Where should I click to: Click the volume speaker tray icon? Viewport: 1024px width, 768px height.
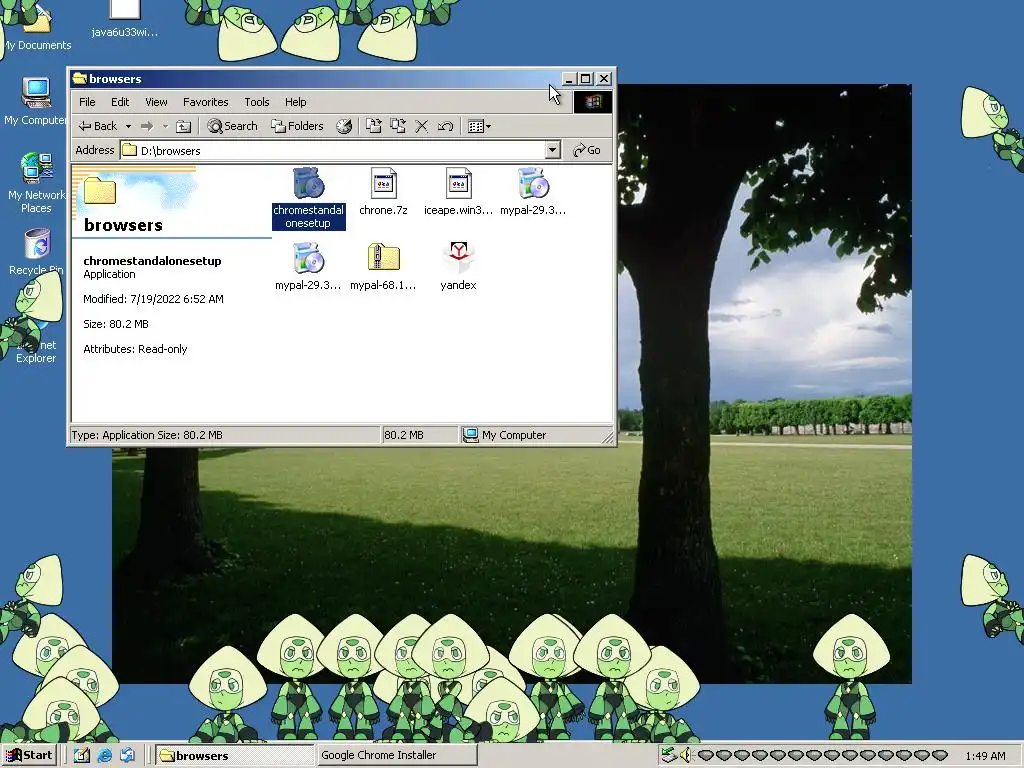tap(685, 756)
